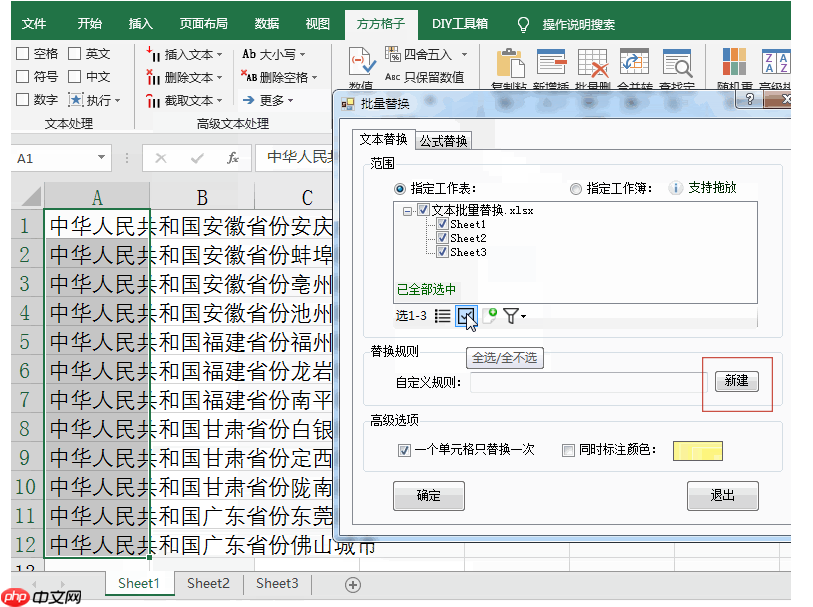Viewport: 813px width, 607px height.
Task: Click the help question mark in 批量替换 dialog
Action: (x=749, y=99)
